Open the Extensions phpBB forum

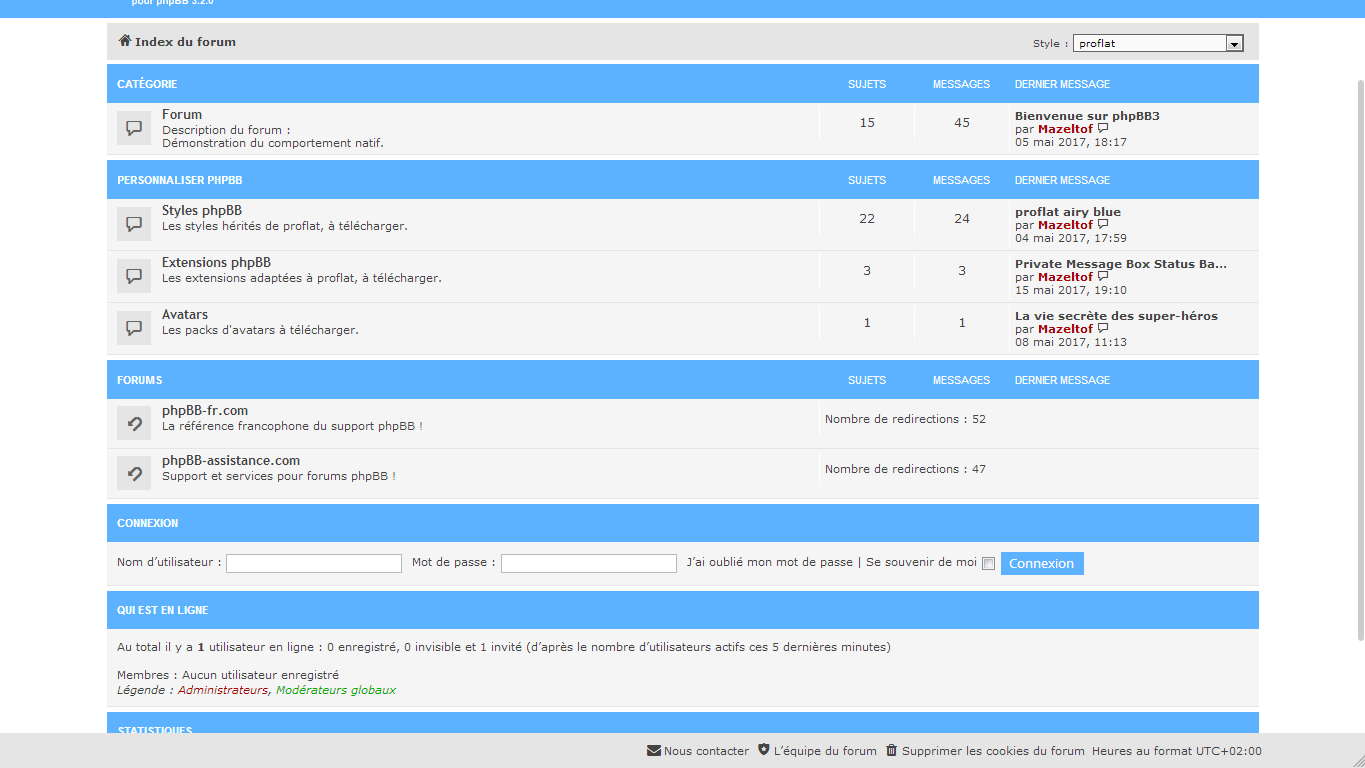[x=216, y=263]
